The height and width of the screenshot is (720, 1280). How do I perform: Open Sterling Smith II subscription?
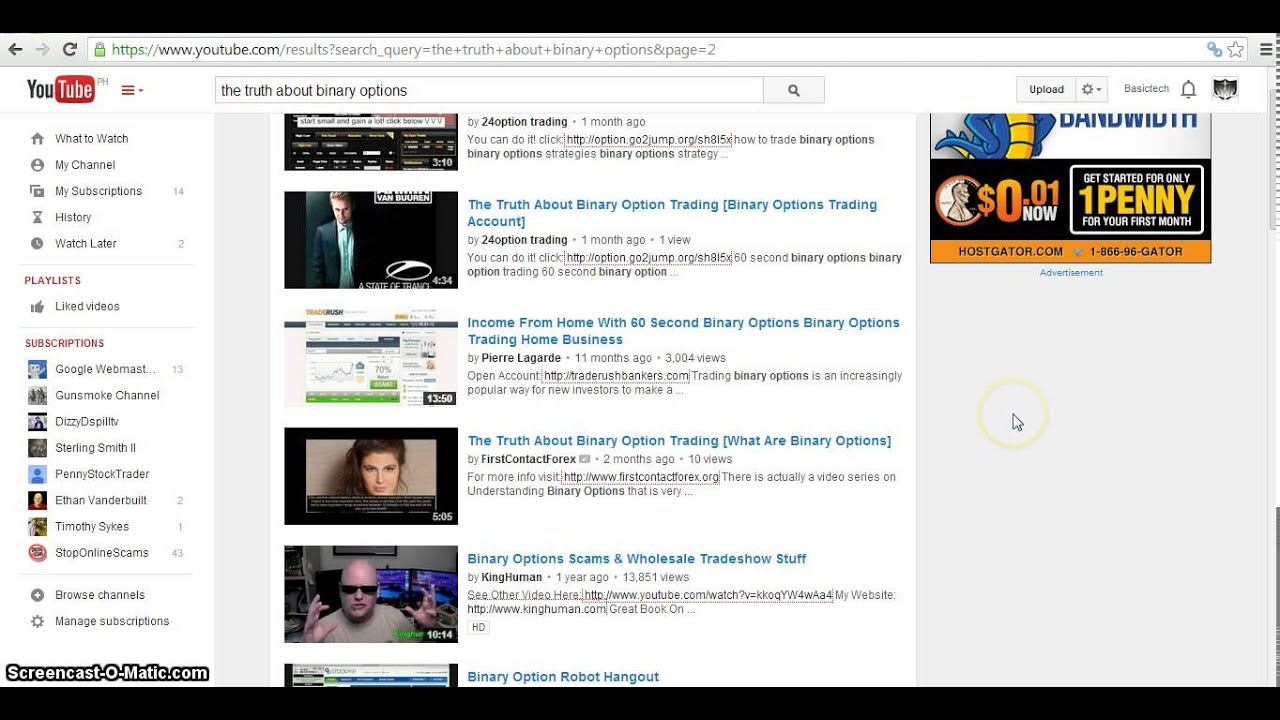click(x=95, y=448)
